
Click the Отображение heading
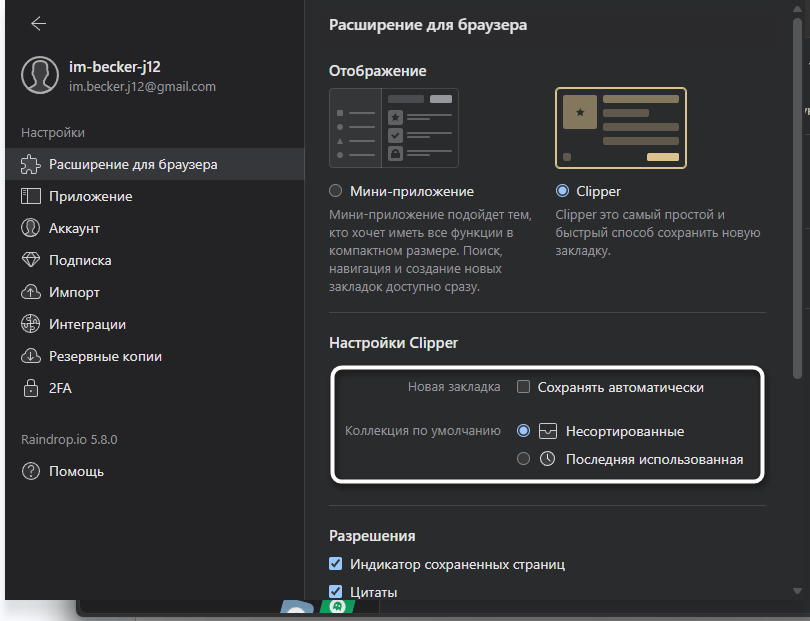[x=378, y=71]
